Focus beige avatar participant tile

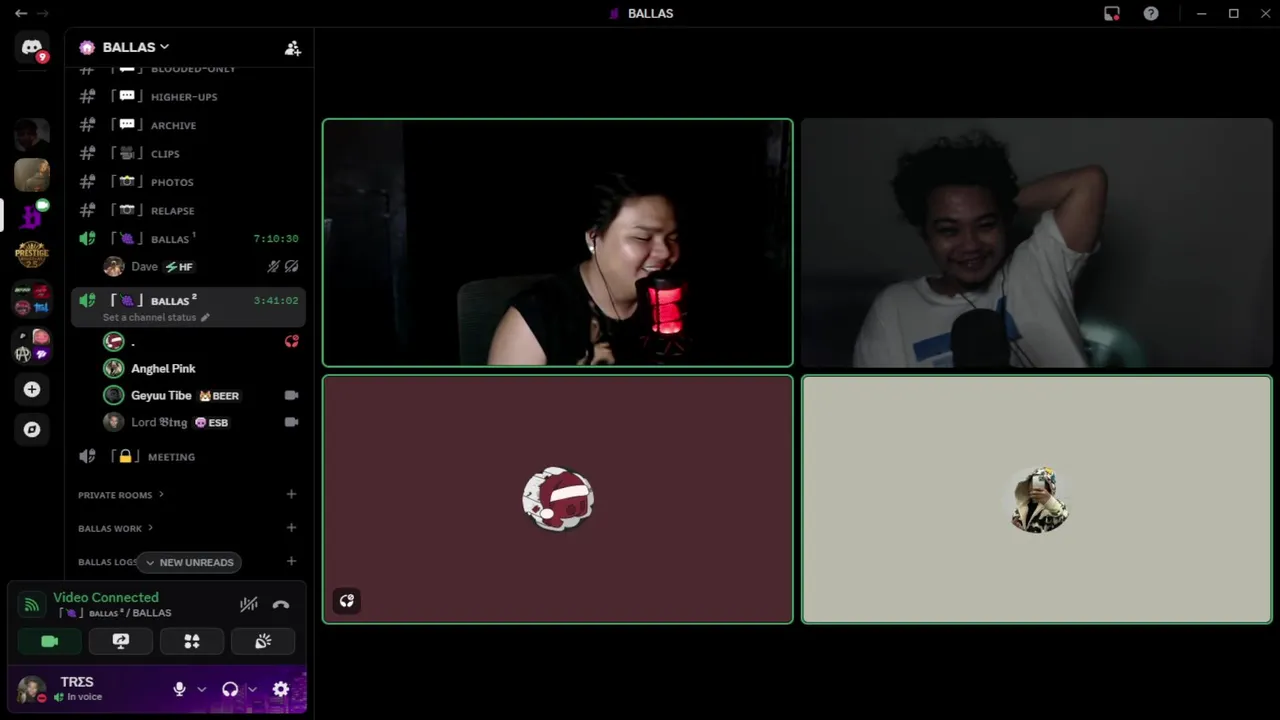pos(1037,499)
